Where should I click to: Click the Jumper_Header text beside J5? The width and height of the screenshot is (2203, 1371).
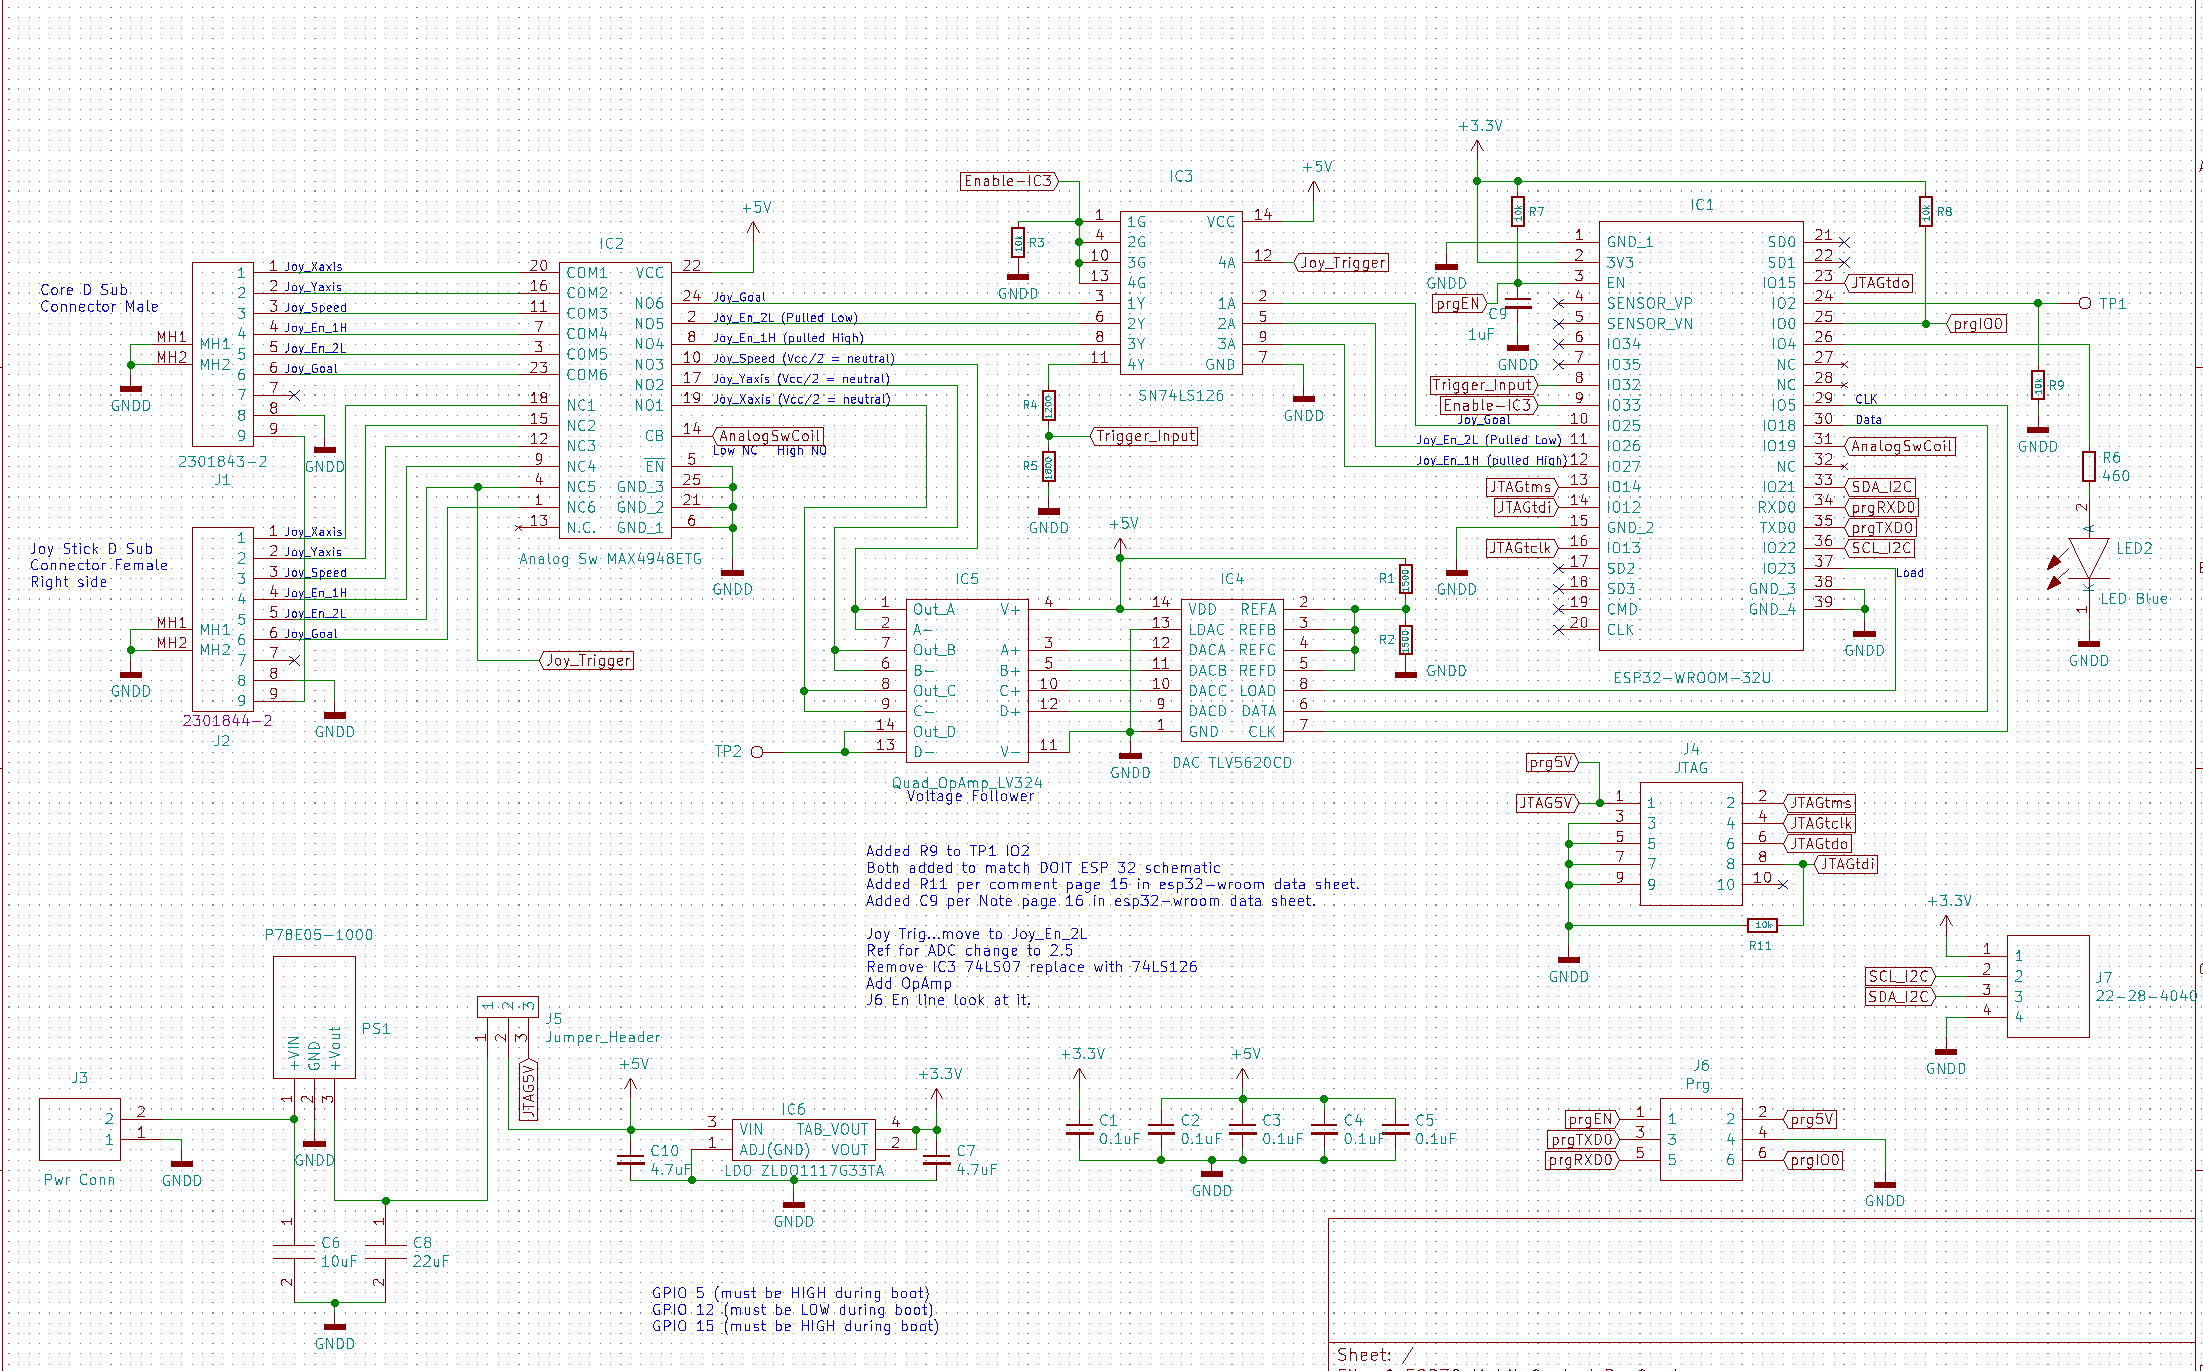pyautogui.click(x=603, y=1037)
